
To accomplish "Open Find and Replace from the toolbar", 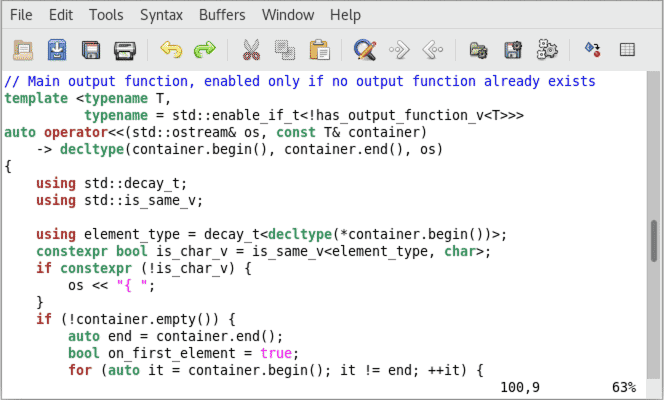I will (x=365, y=49).
